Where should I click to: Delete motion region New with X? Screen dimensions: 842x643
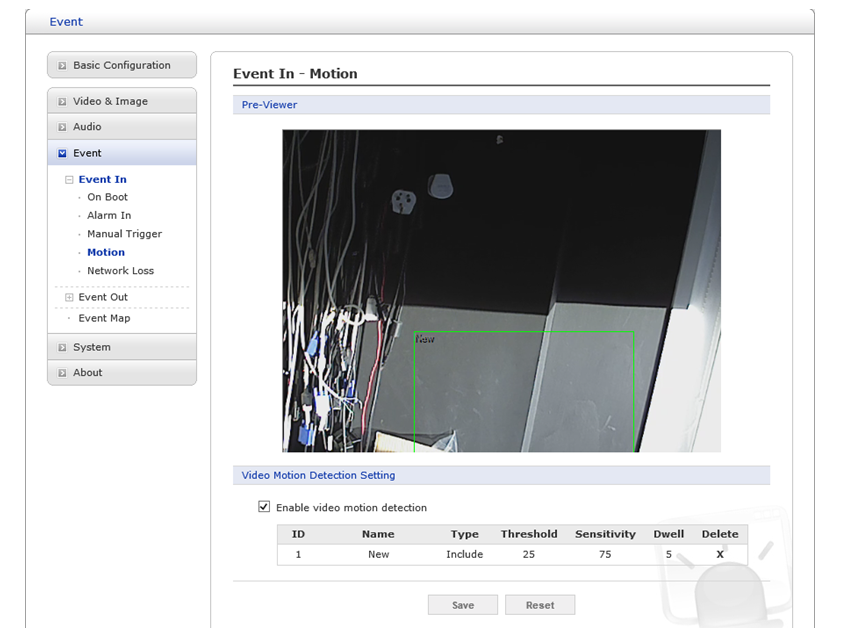point(720,554)
